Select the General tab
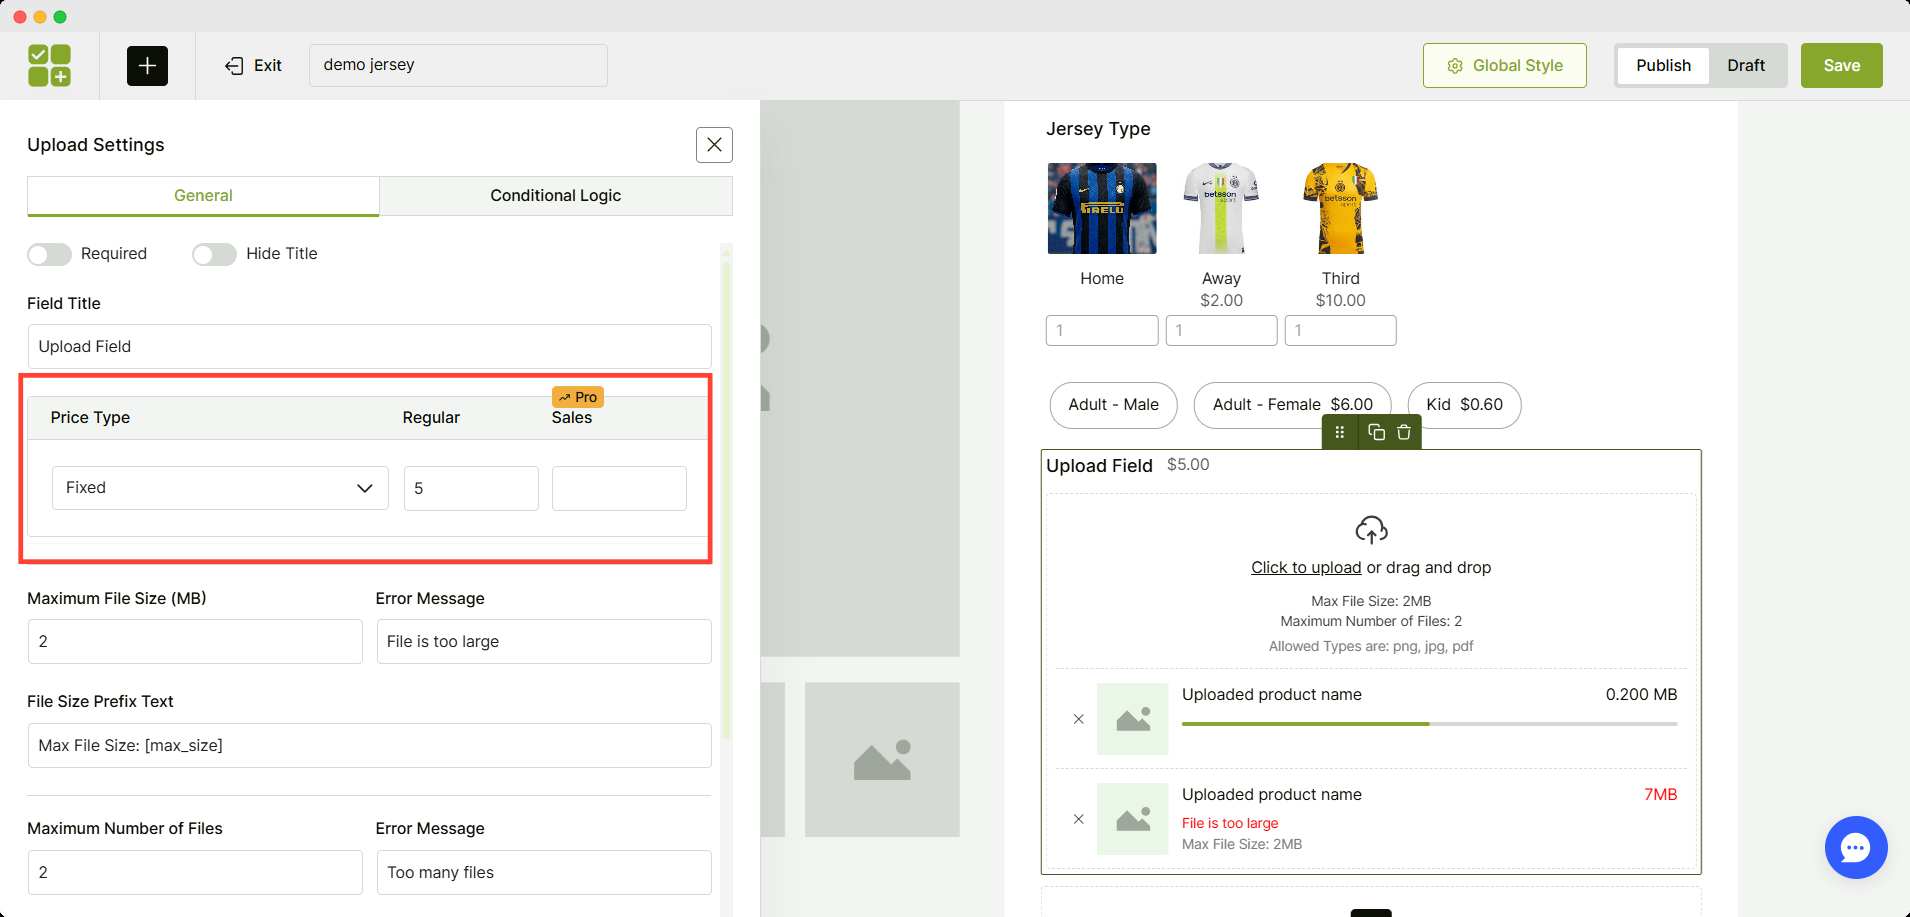1910x917 pixels. click(203, 196)
